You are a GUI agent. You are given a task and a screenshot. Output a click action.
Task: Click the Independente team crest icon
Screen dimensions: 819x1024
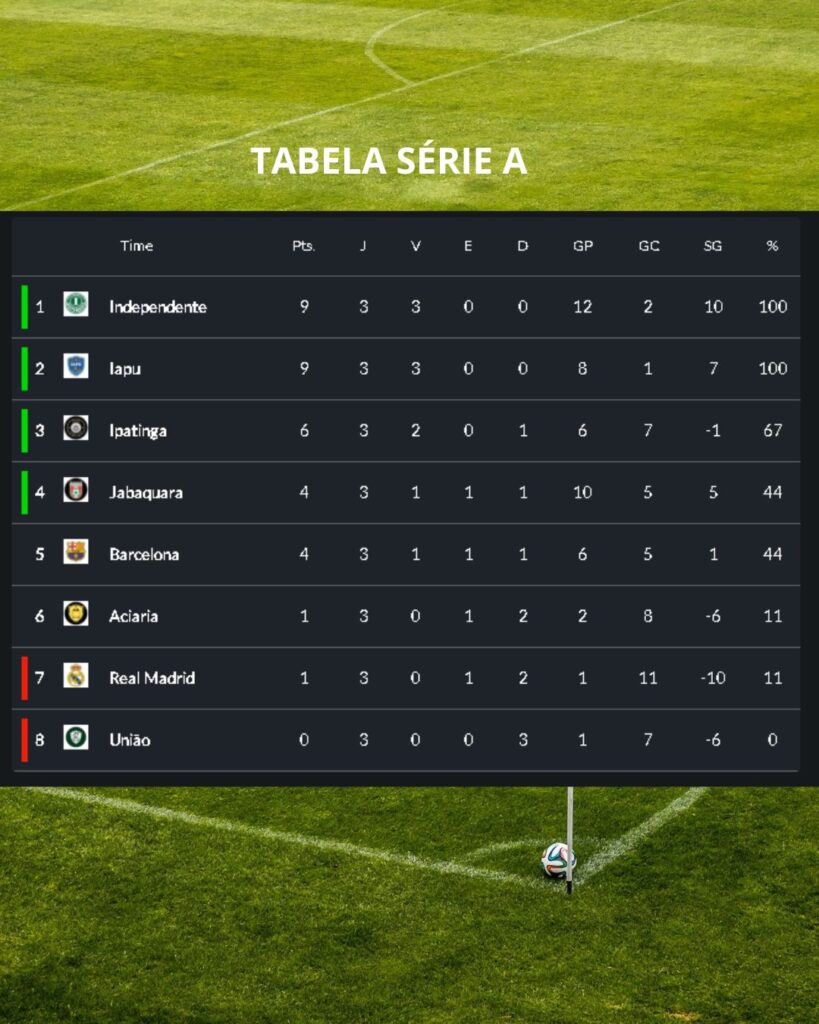coord(76,304)
